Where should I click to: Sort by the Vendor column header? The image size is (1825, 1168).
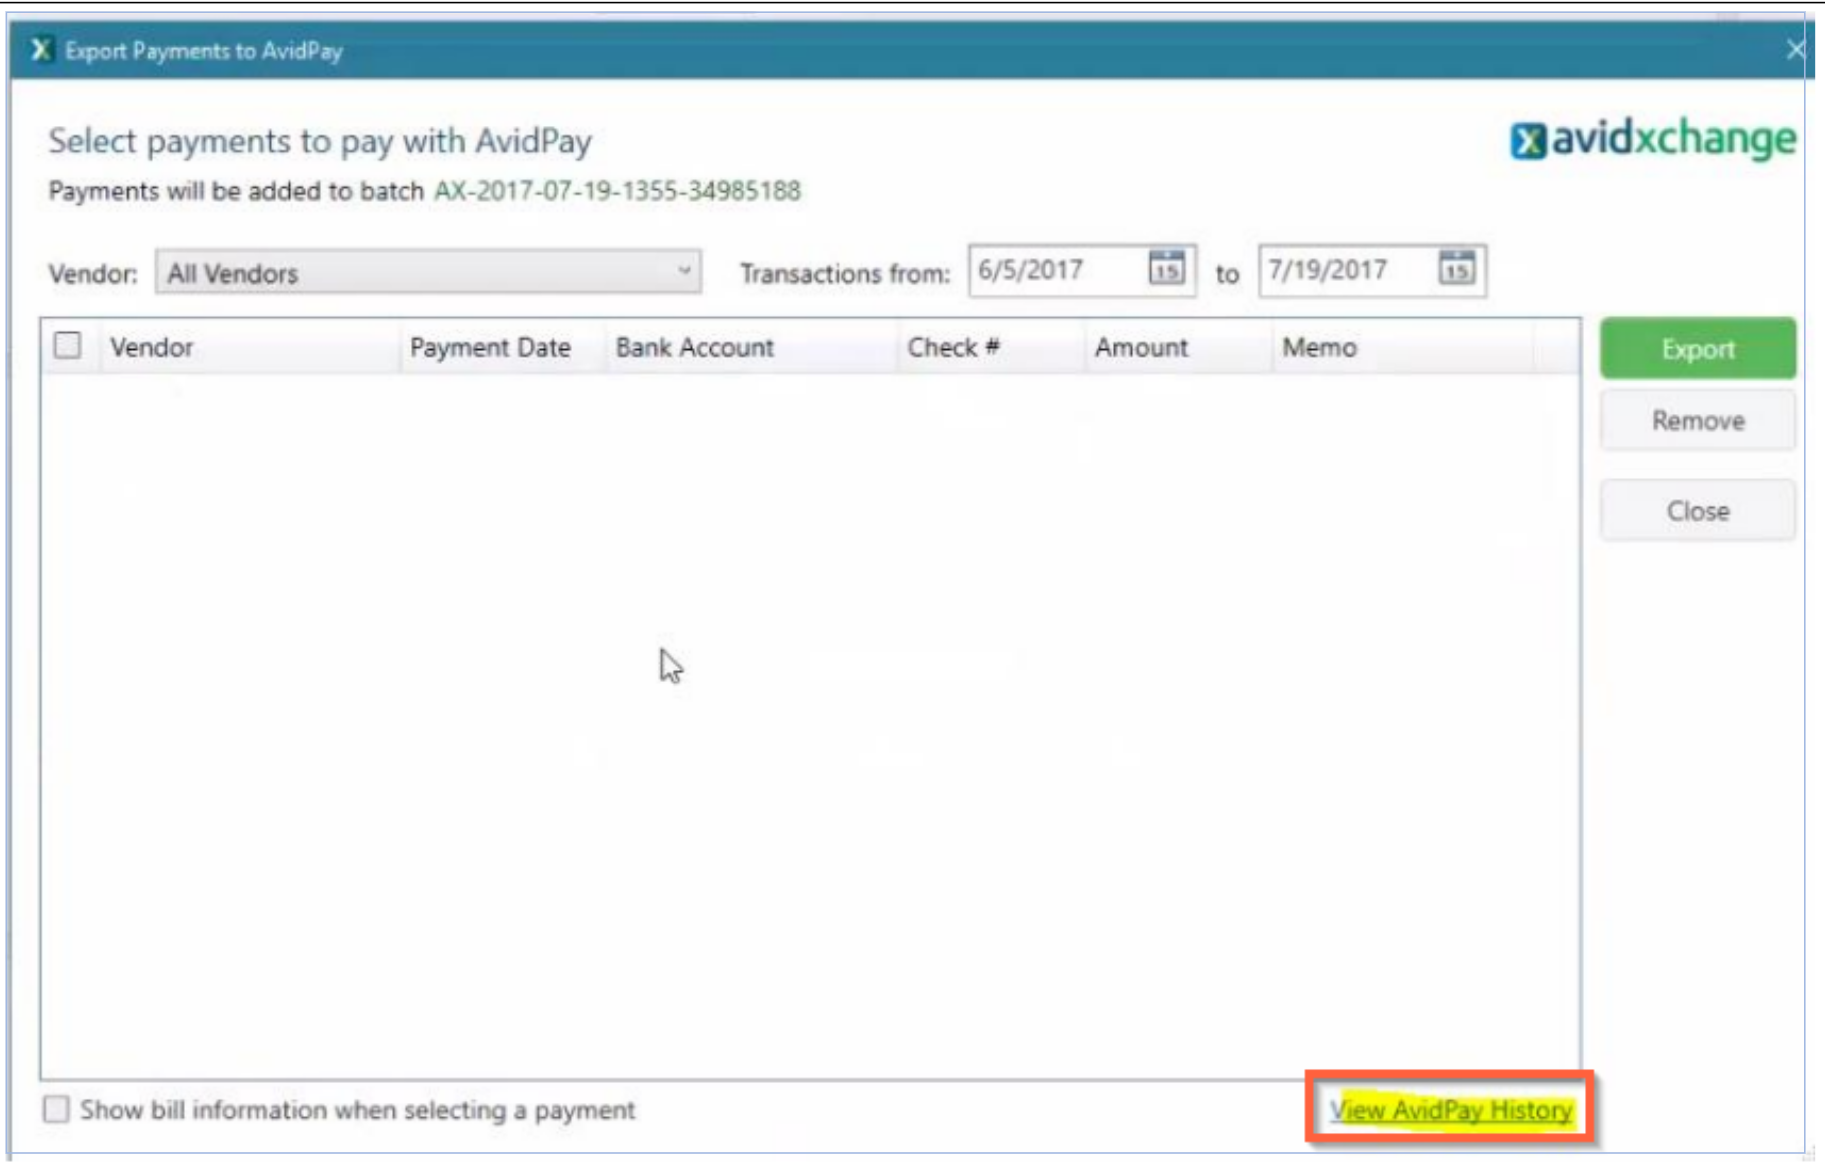coord(152,347)
